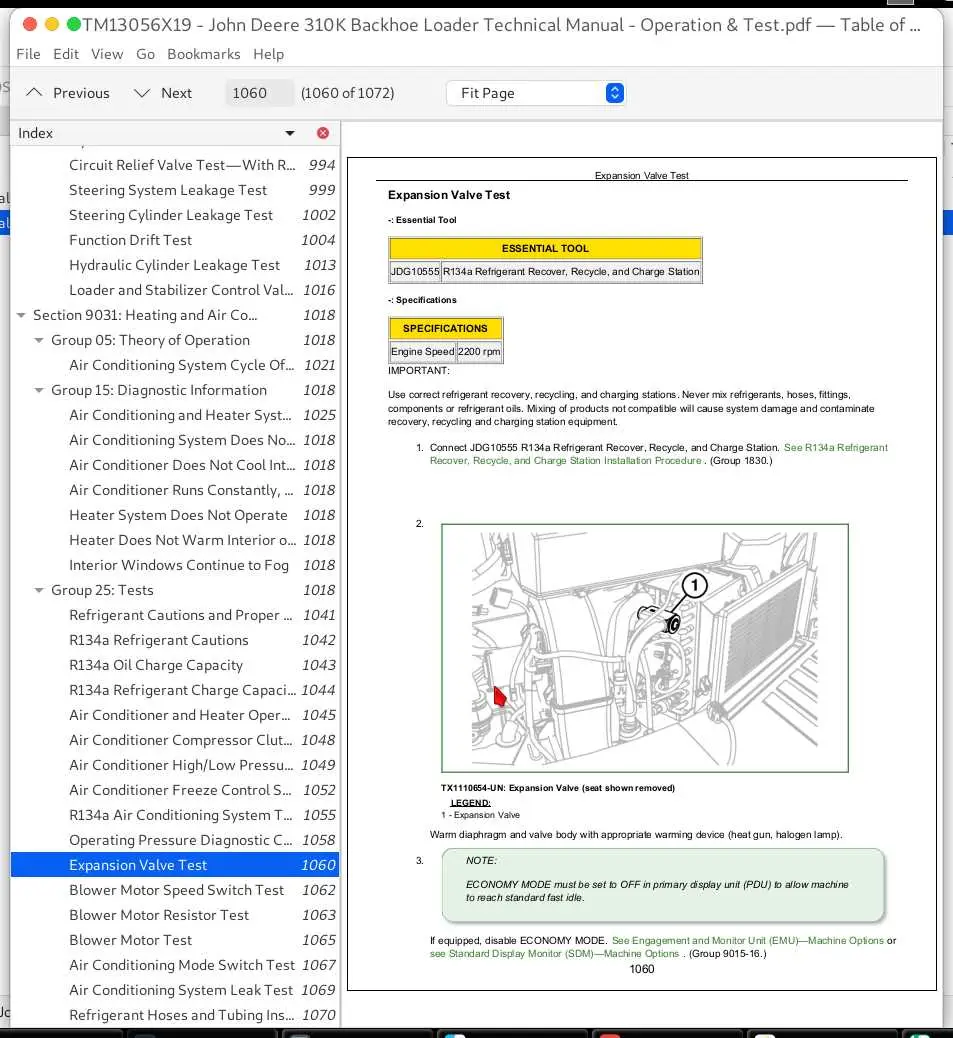Follow Standard Display Monitor (SDM) link
This screenshot has height=1038, width=953.
pyautogui.click(x=555, y=954)
